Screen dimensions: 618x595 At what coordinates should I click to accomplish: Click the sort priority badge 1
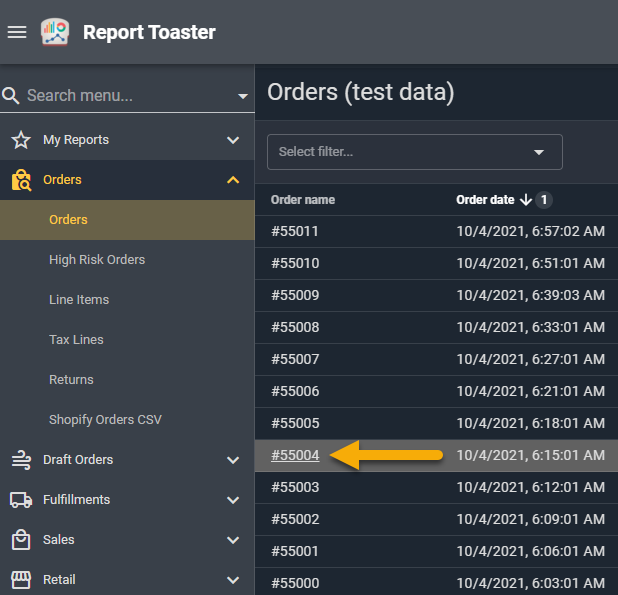[x=544, y=200]
